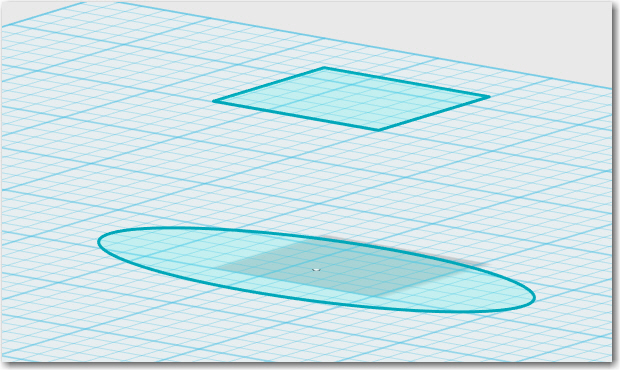
Task: Click the gray background above the grid
Action: pos(435,24)
